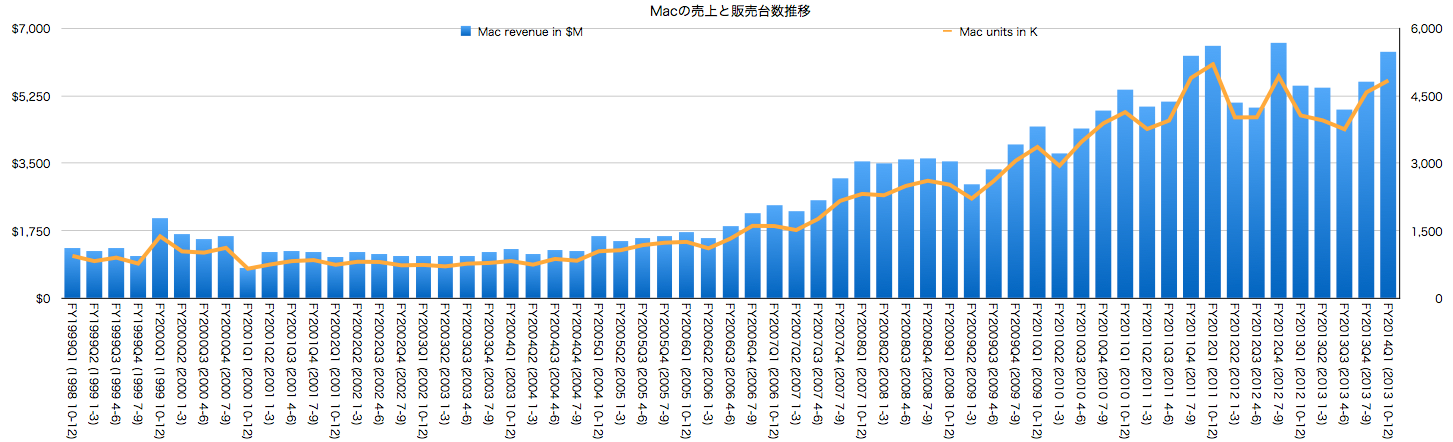
Task: Select the revenue bar above FY2011Q1
Action: pyautogui.click(x=1125, y=194)
